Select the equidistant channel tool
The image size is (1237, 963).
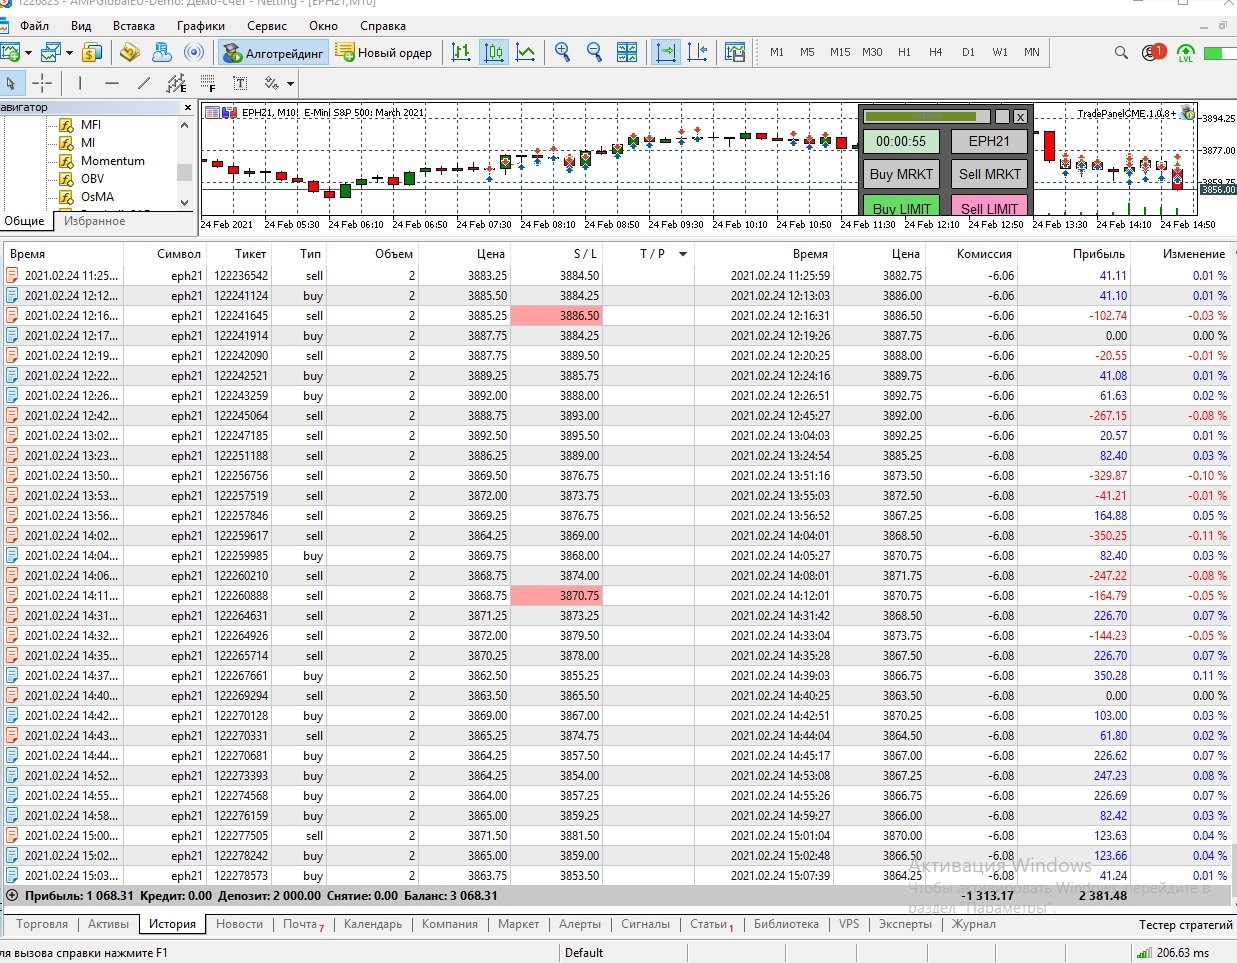[x=176, y=83]
